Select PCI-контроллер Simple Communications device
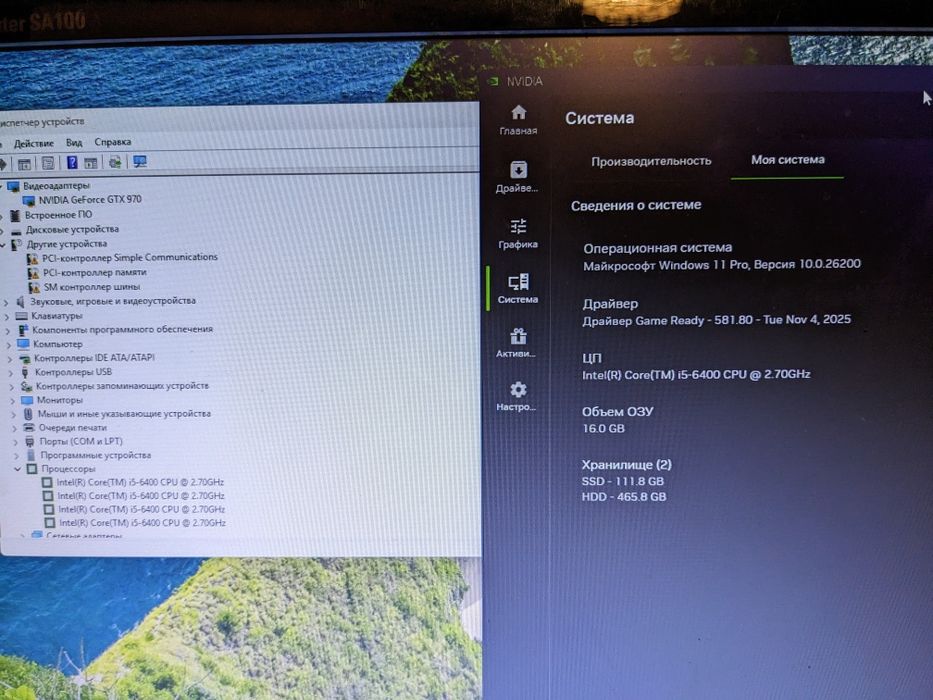Image resolution: width=933 pixels, height=700 pixels. click(130, 258)
